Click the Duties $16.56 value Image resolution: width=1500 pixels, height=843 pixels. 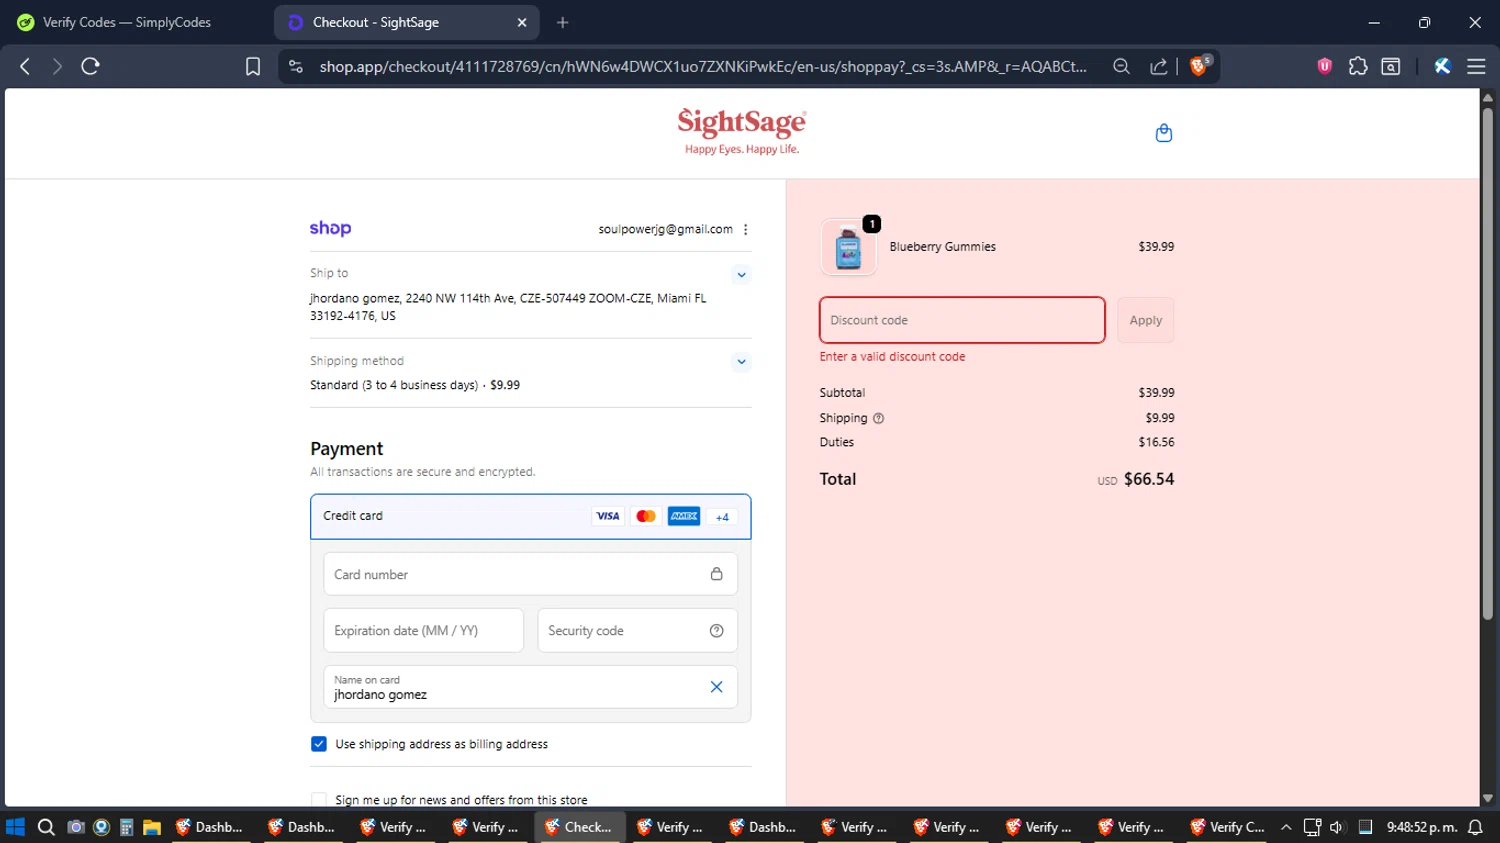(1156, 442)
